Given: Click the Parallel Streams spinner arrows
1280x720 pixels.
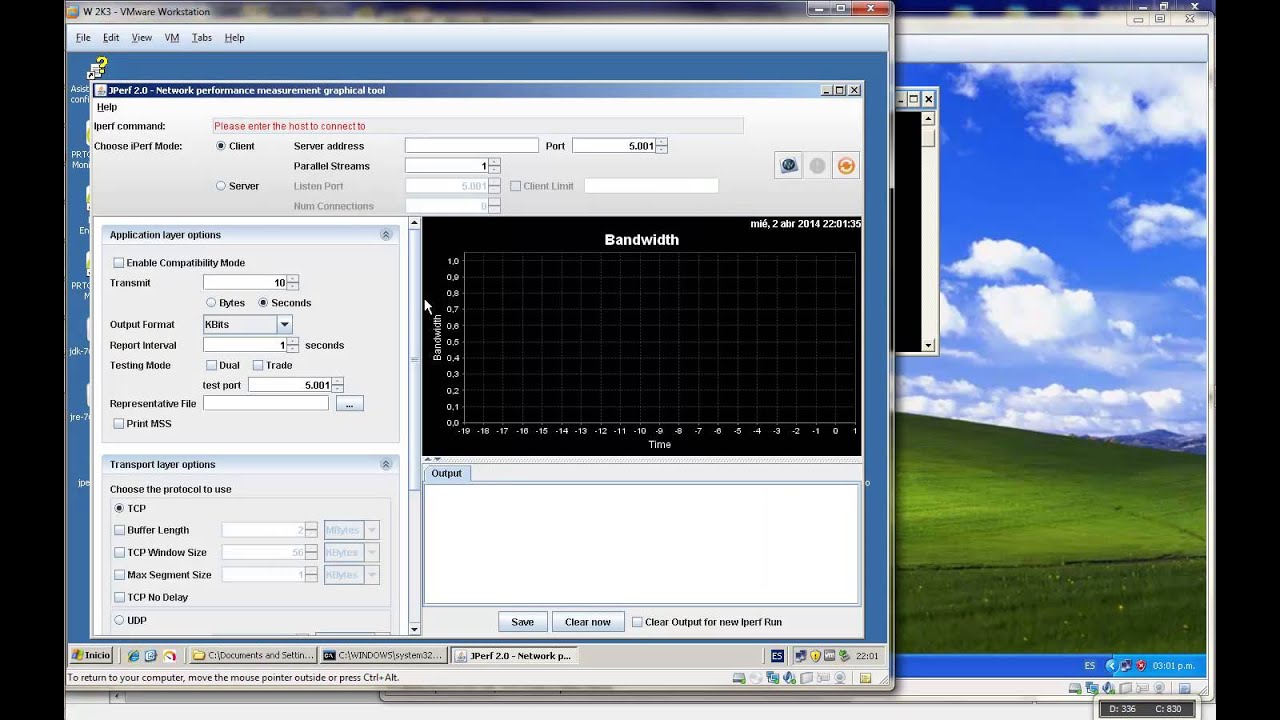Looking at the screenshot, I should [x=494, y=166].
